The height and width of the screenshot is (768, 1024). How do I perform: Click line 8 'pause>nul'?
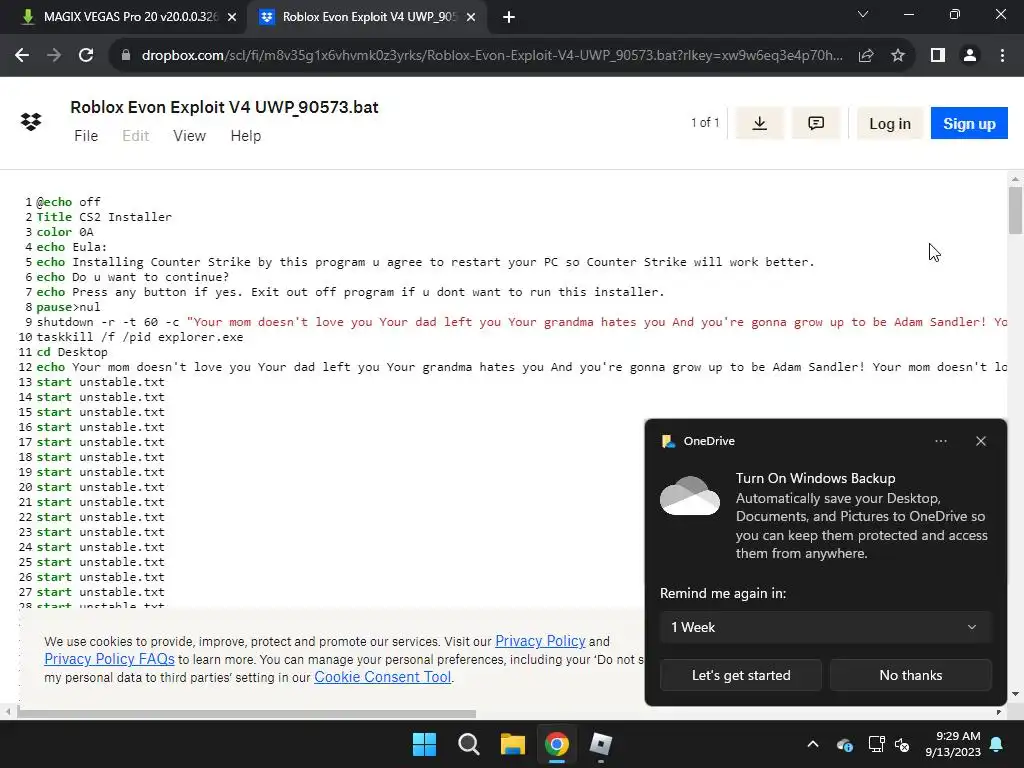(x=69, y=307)
